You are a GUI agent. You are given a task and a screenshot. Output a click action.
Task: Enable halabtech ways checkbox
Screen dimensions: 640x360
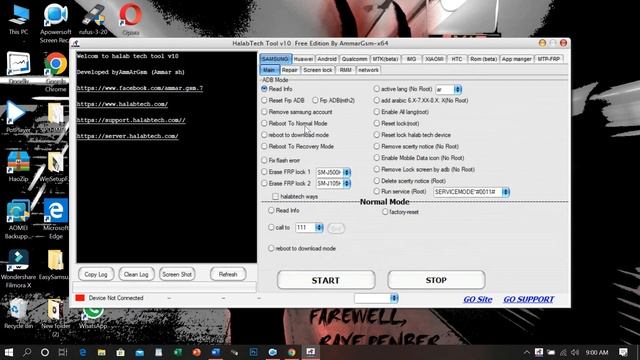(x=276, y=196)
